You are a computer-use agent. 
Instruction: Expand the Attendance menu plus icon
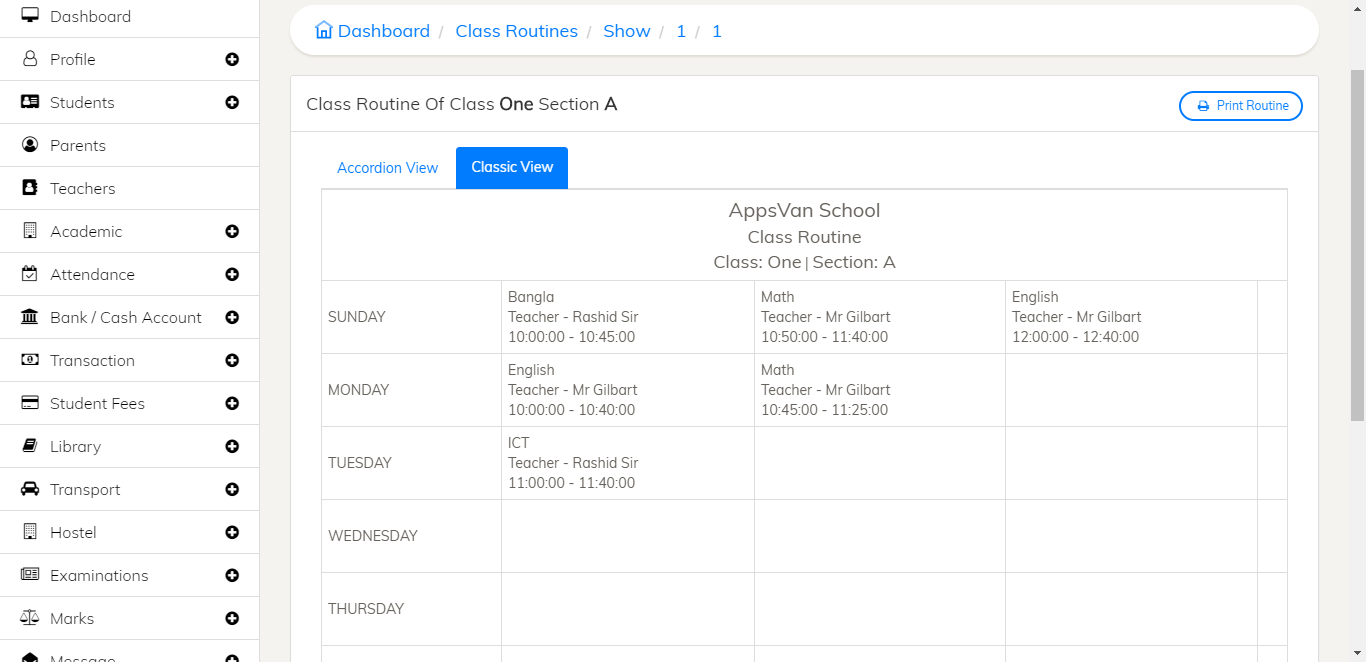[232, 275]
